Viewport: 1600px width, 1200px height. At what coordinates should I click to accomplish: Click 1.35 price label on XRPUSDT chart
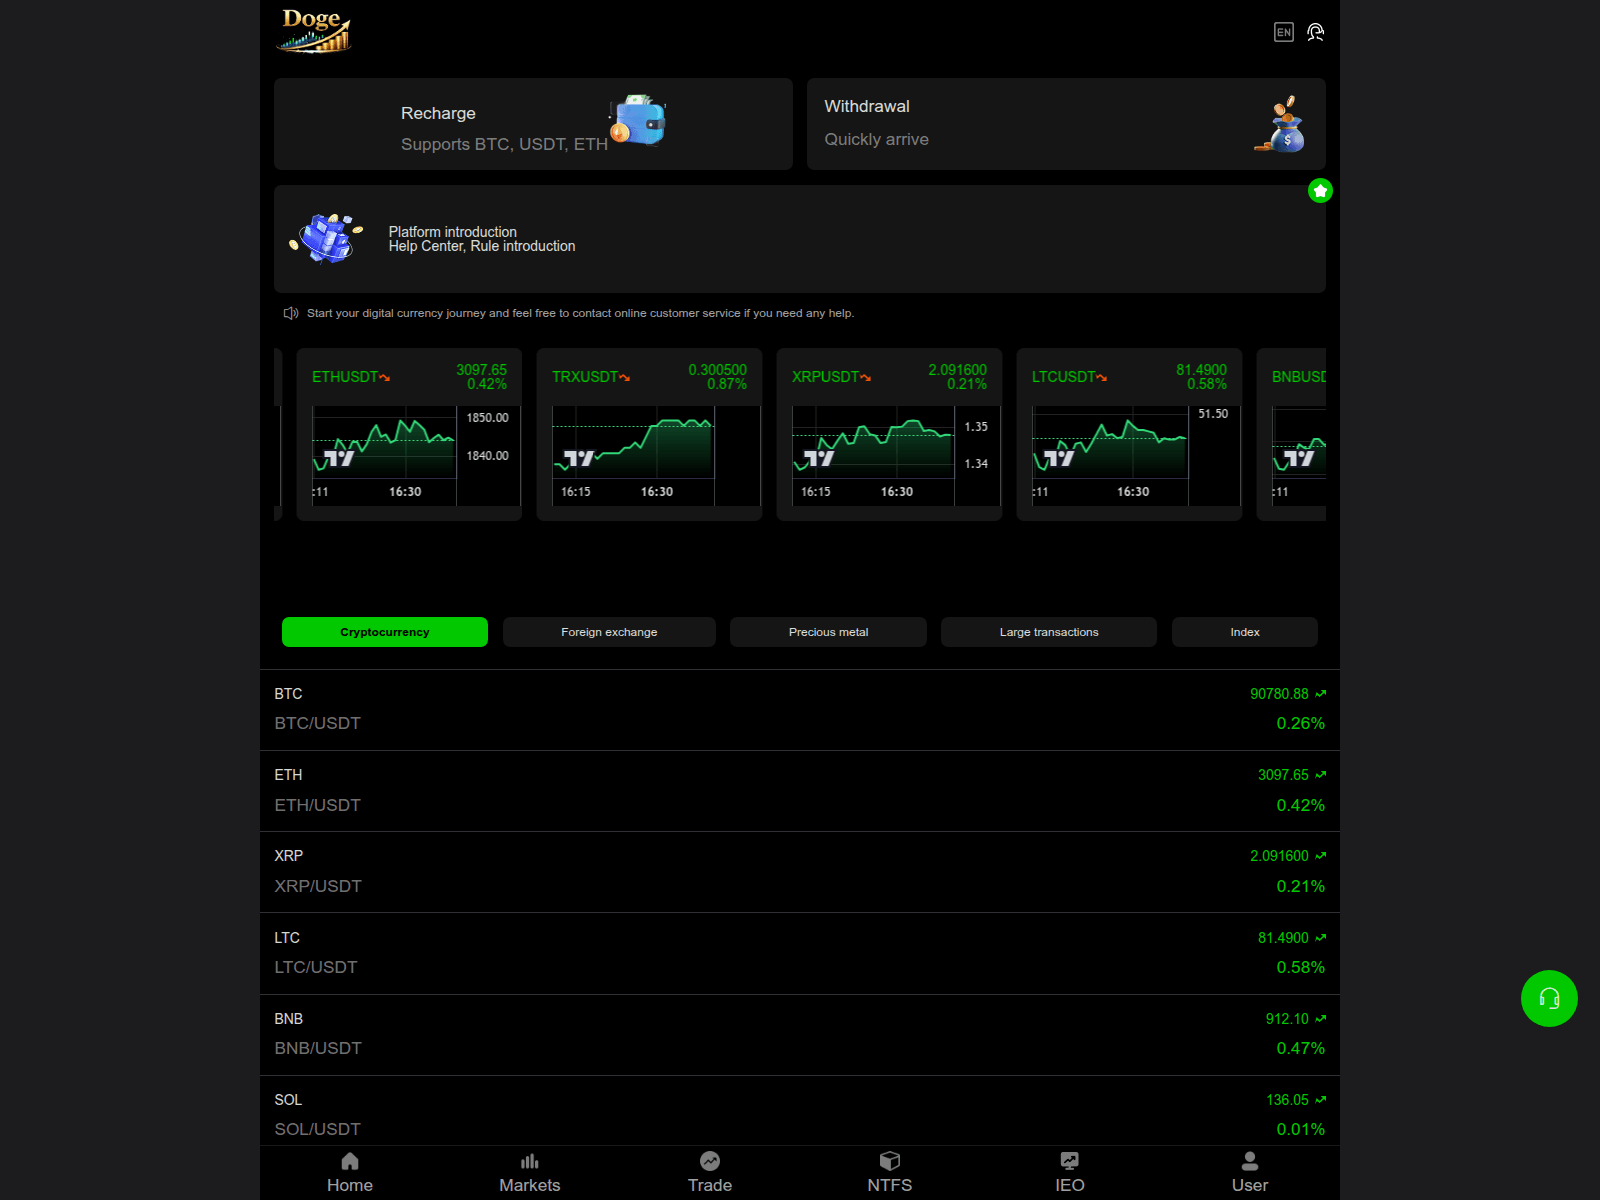(x=976, y=427)
